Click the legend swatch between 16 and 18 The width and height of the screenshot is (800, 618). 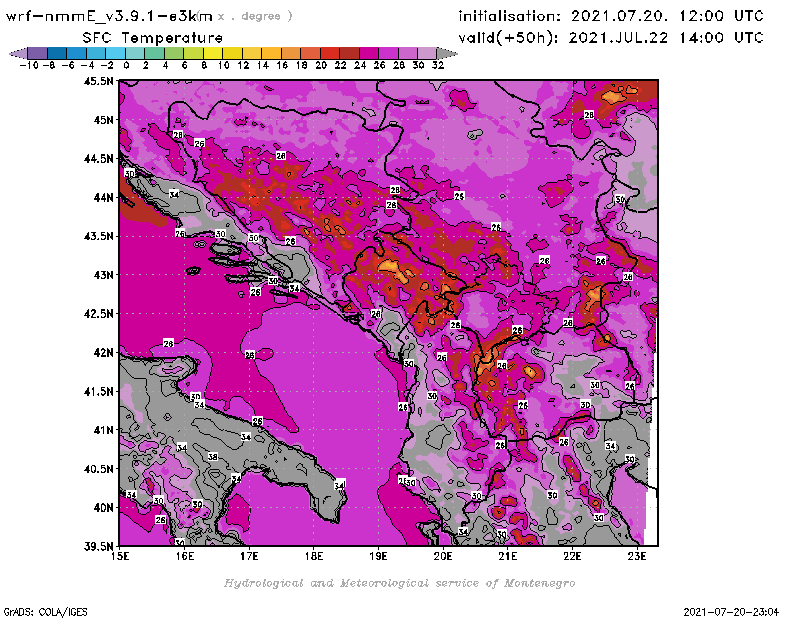(291, 53)
